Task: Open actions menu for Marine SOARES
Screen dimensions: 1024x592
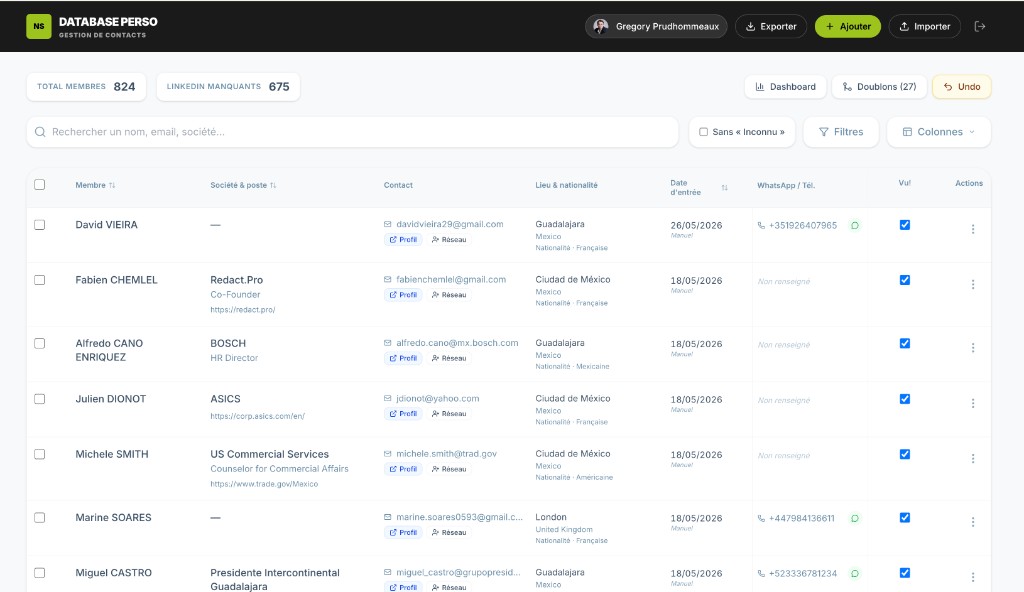Action: coord(972,522)
